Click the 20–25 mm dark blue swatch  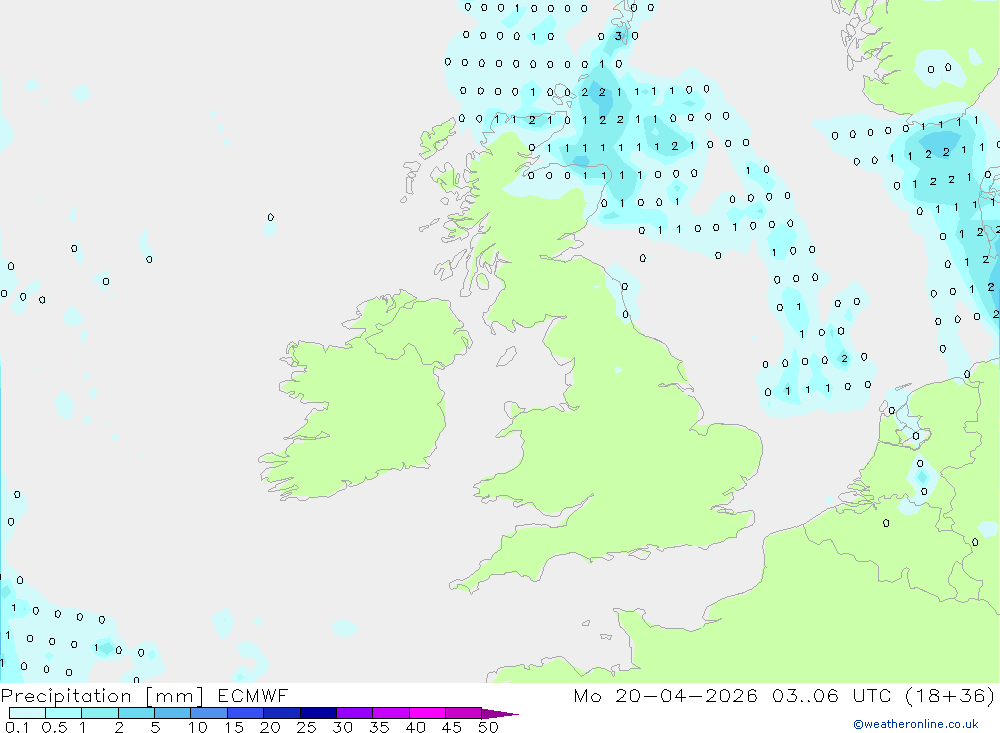coord(282,713)
